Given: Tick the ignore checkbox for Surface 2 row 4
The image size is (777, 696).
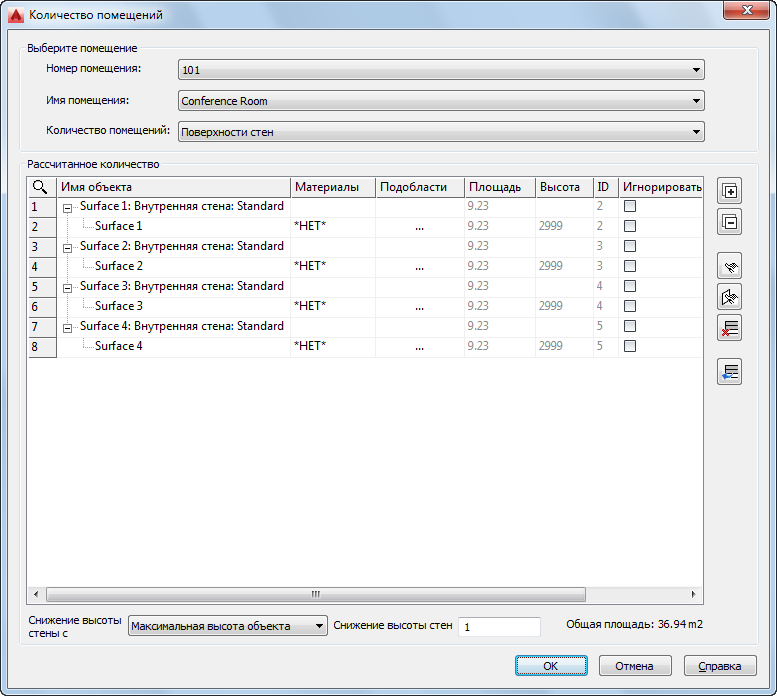Looking at the screenshot, I should click(x=630, y=266).
